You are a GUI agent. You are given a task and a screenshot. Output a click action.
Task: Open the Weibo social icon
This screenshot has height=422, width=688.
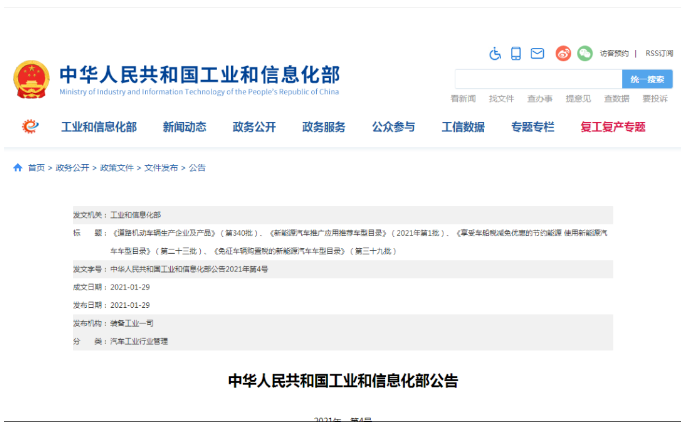[x=563, y=53]
